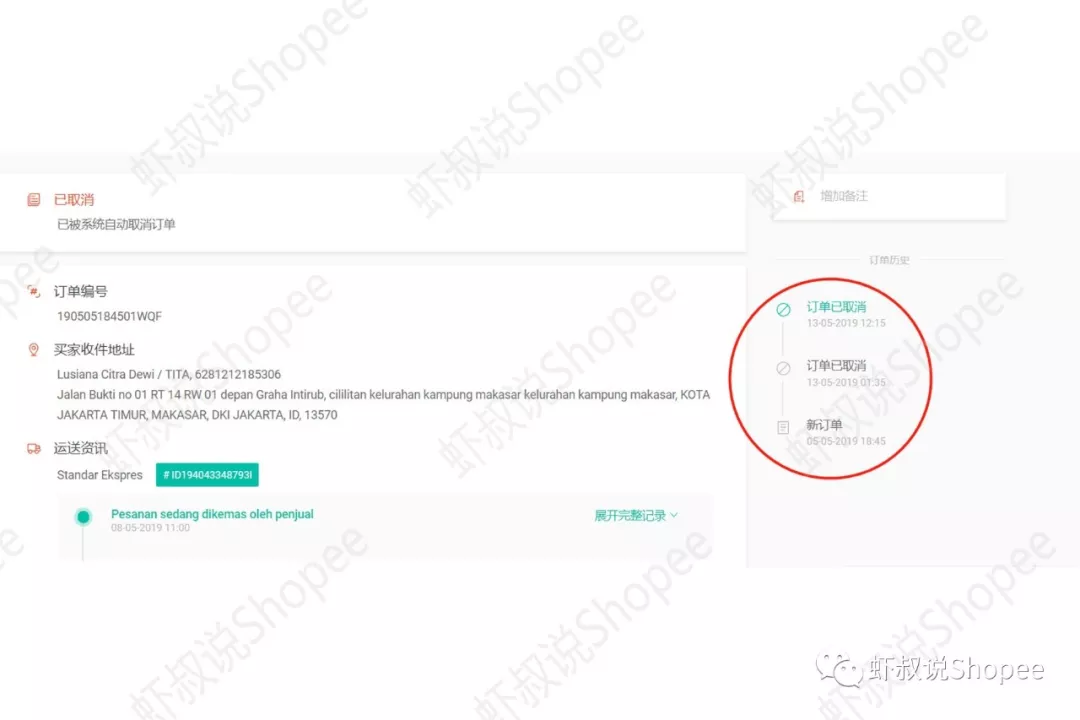Click the shipping info truck icon
Screen dimensions: 1080x720
(x=33, y=449)
